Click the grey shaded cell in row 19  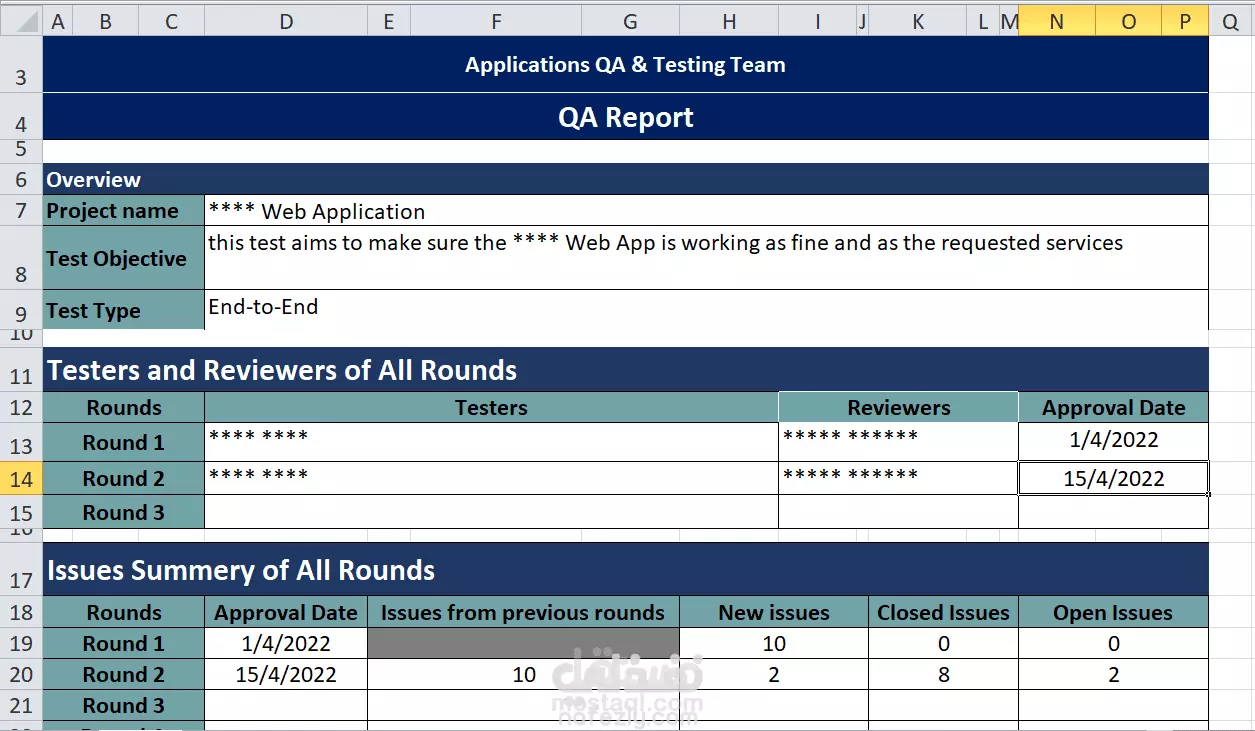tap(523, 643)
